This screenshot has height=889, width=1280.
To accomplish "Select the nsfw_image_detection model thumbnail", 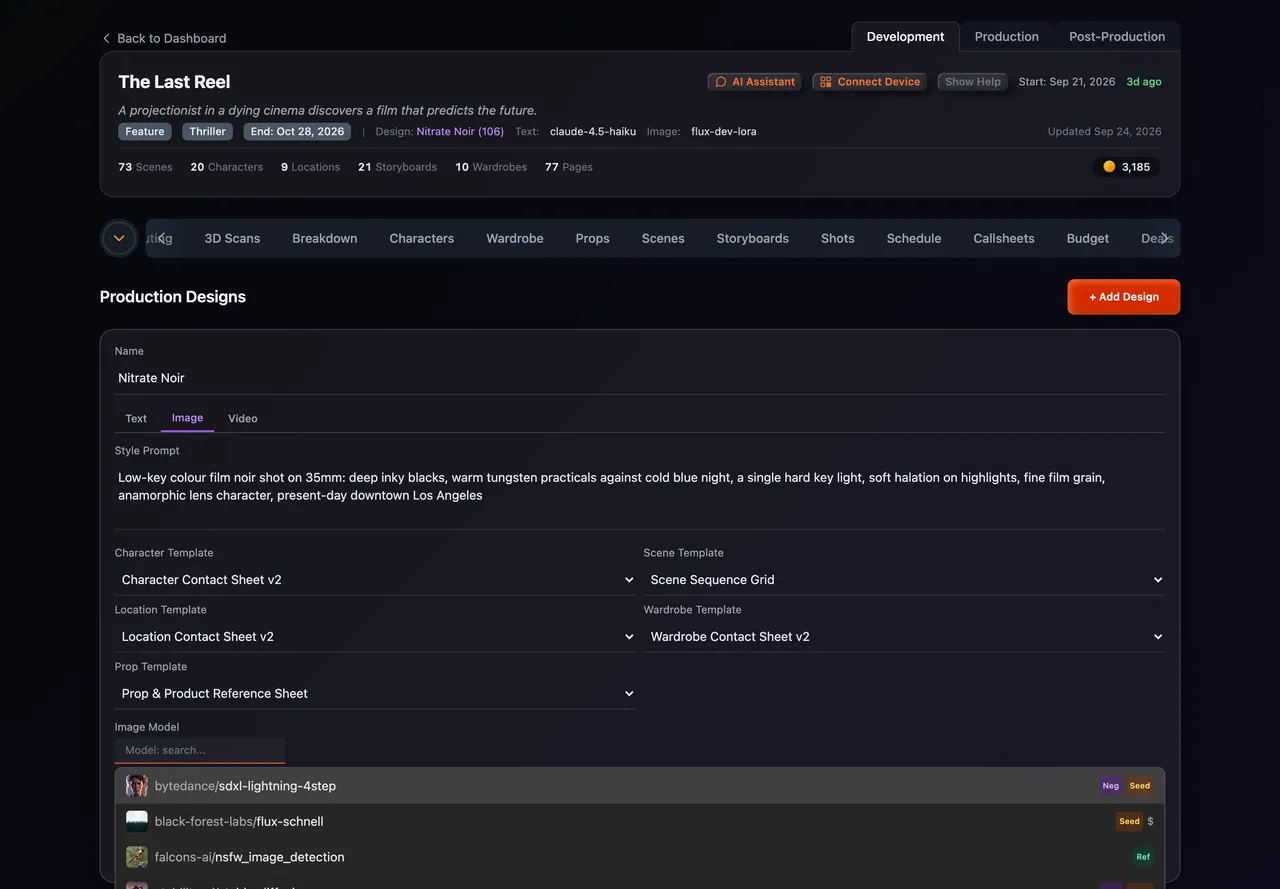I will [137, 857].
